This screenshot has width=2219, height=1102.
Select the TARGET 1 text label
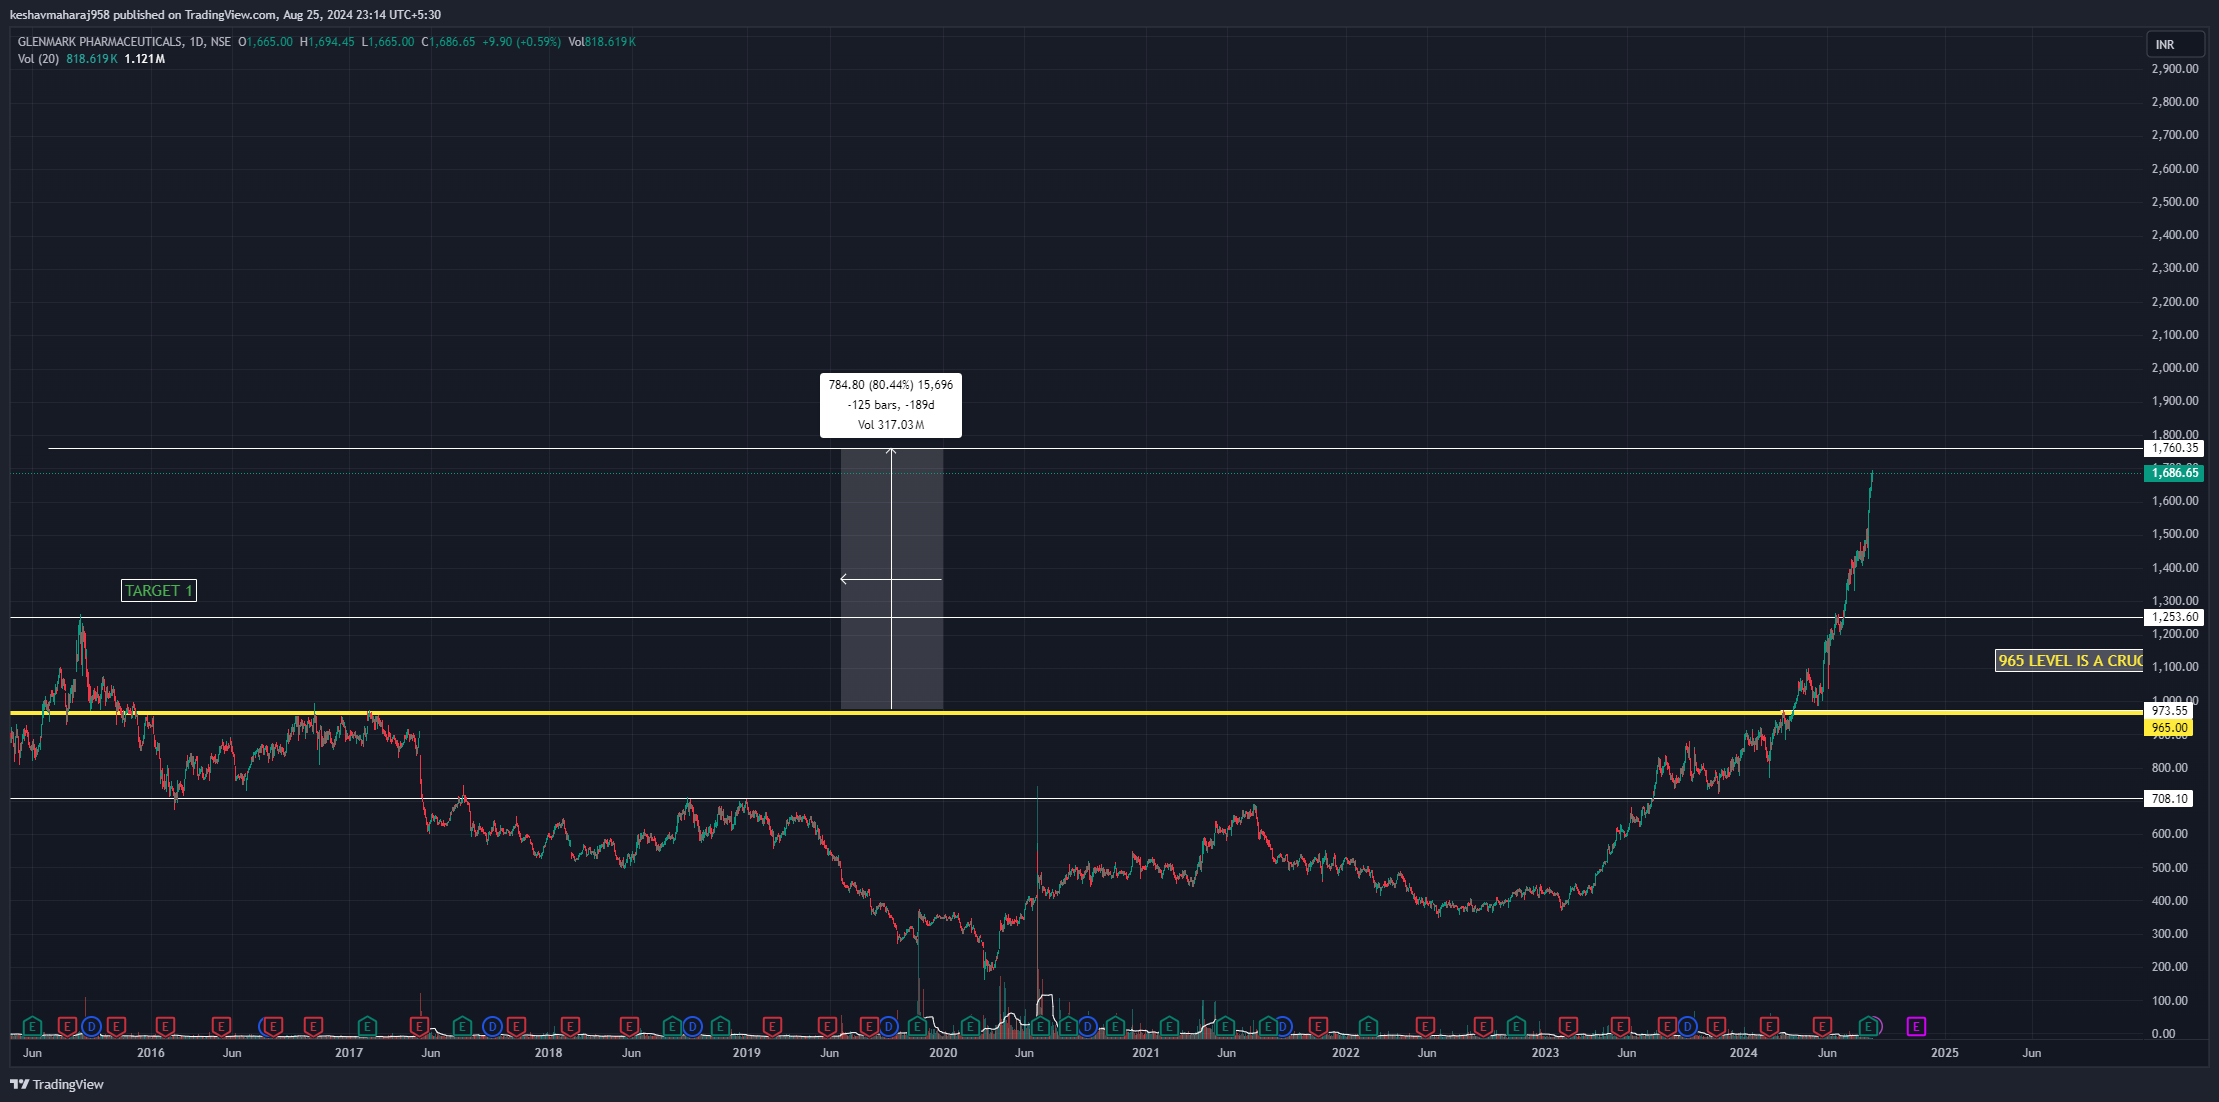pos(159,591)
